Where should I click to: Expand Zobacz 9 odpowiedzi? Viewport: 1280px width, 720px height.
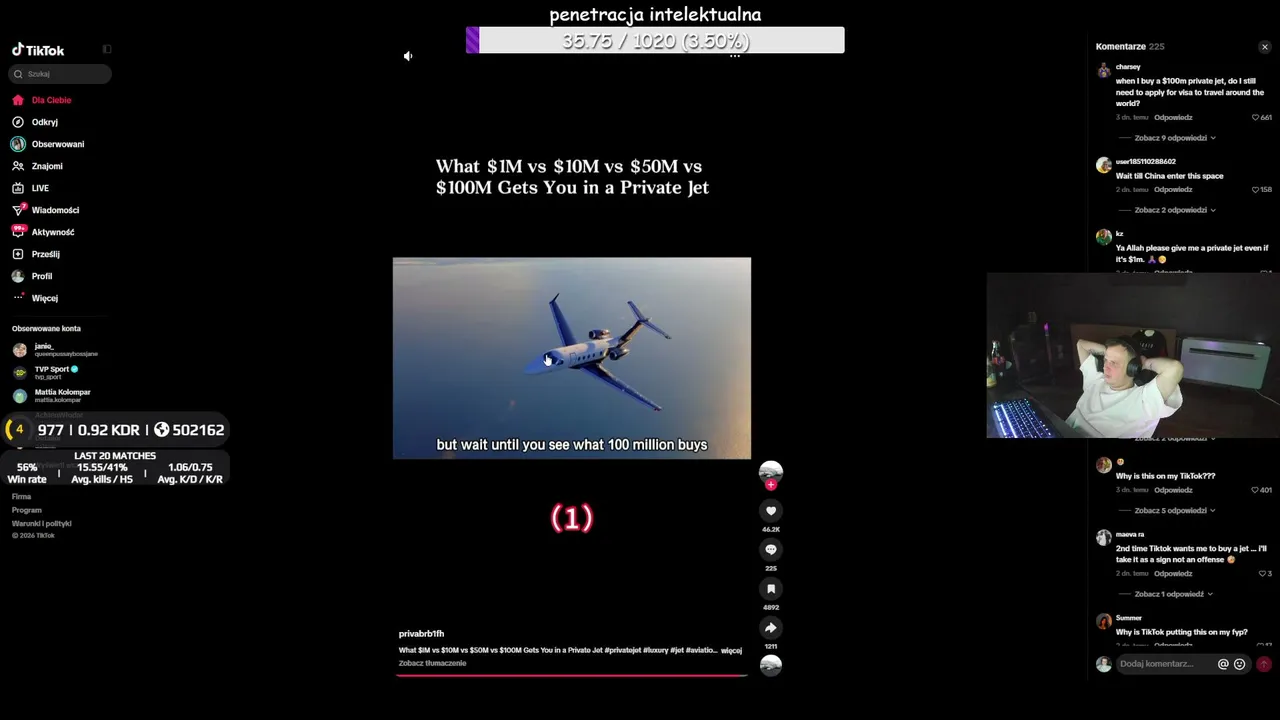(1175, 138)
